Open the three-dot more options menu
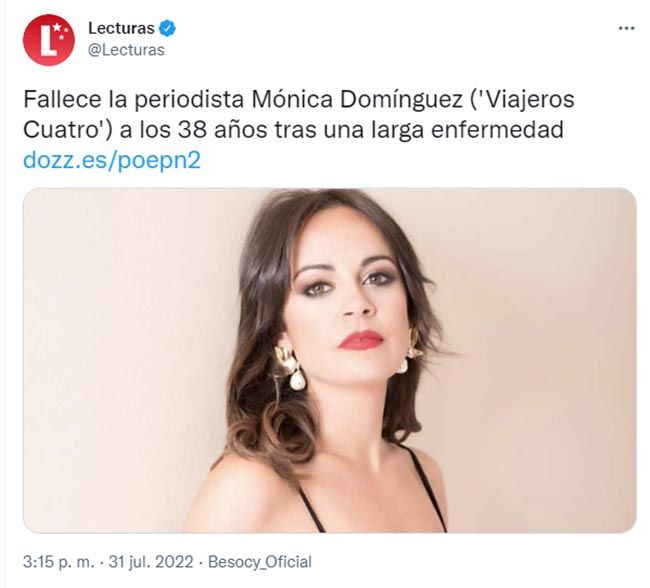Screen dimensions: 650x588 [x=626, y=28]
